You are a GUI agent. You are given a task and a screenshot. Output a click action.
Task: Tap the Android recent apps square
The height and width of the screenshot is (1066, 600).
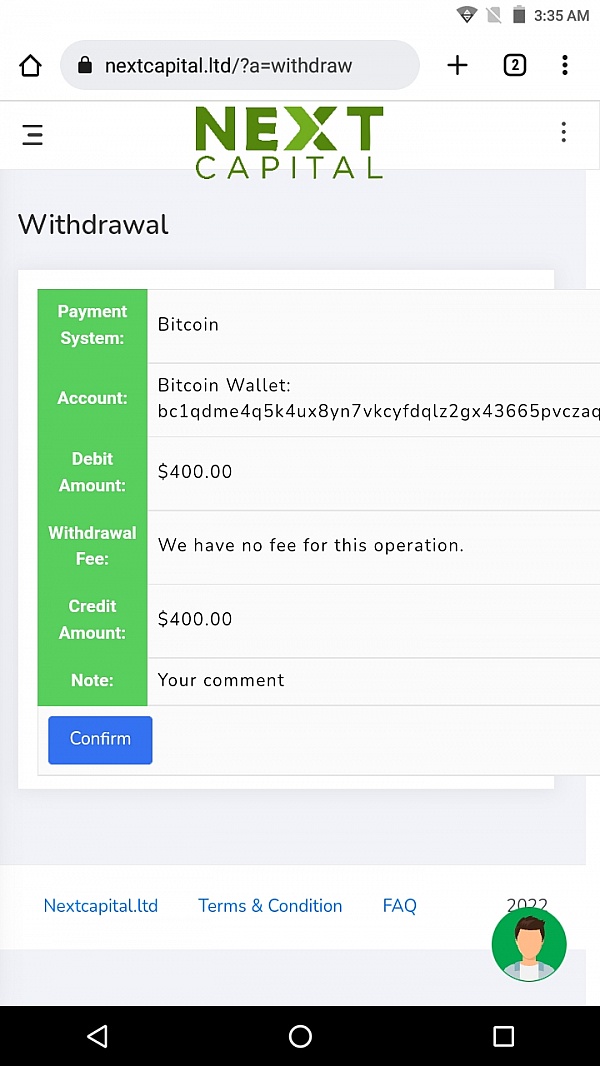tap(503, 1035)
